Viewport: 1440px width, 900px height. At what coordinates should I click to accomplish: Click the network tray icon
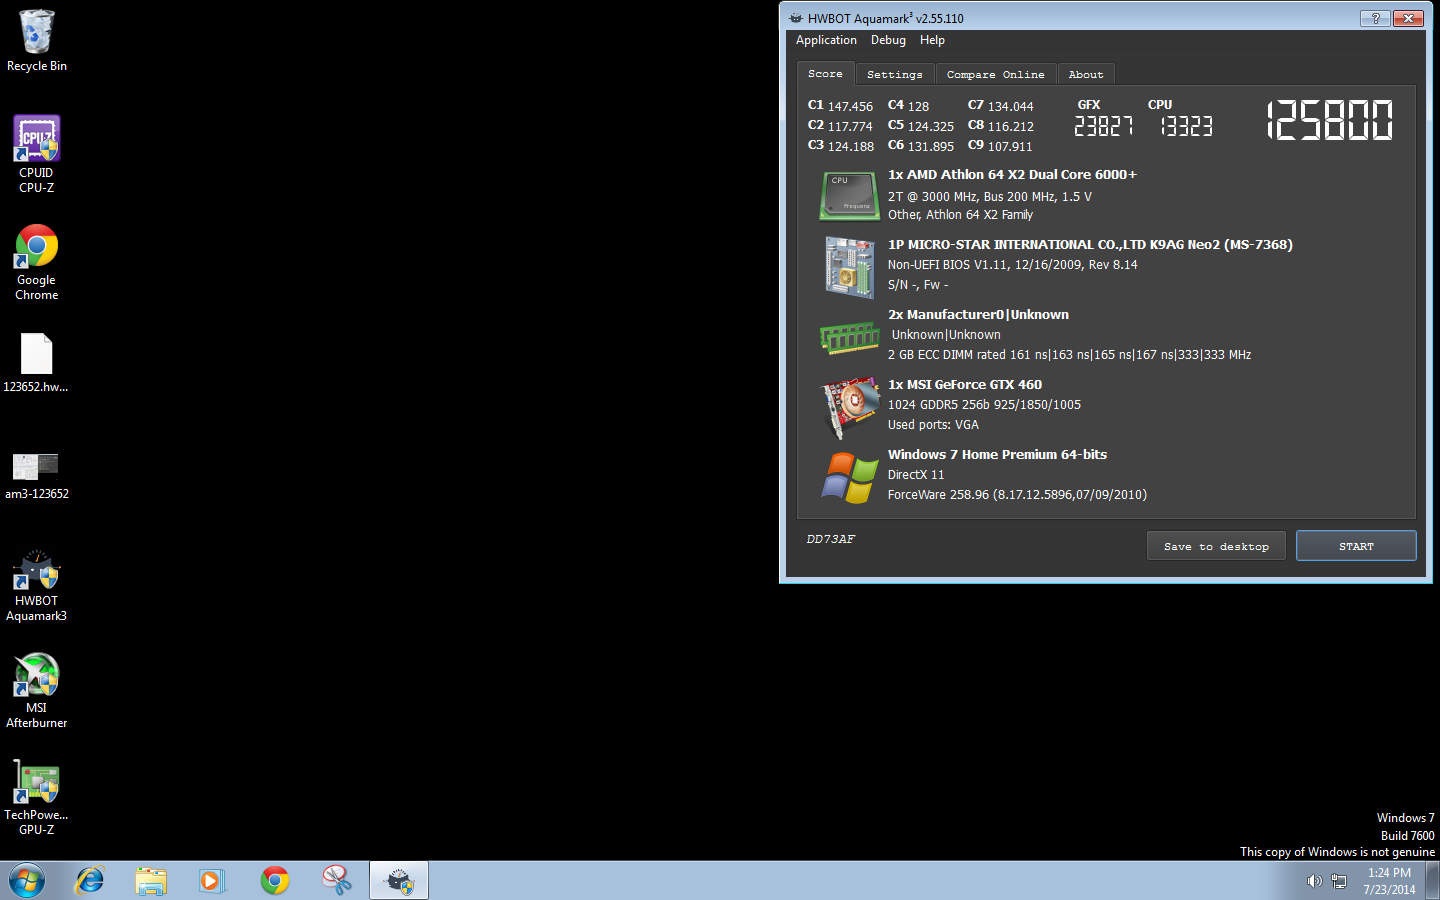pyautogui.click(x=1339, y=881)
